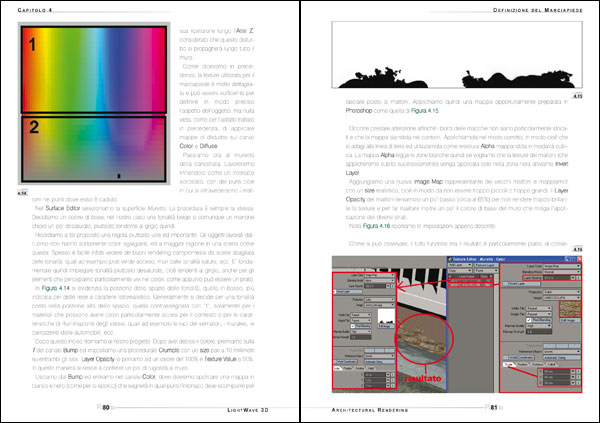
Task: Click Y scale slider arrows in Texture Editor
Action: point(573,377)
